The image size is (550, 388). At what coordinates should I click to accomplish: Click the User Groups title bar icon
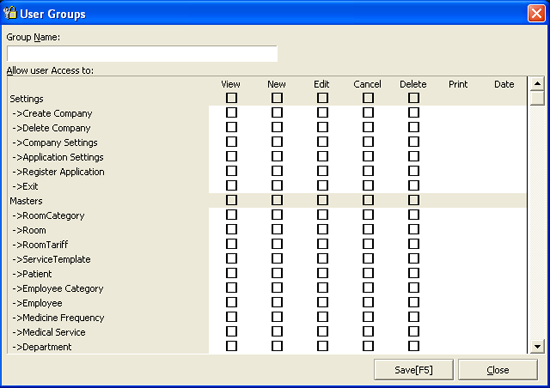pos(10,13)
